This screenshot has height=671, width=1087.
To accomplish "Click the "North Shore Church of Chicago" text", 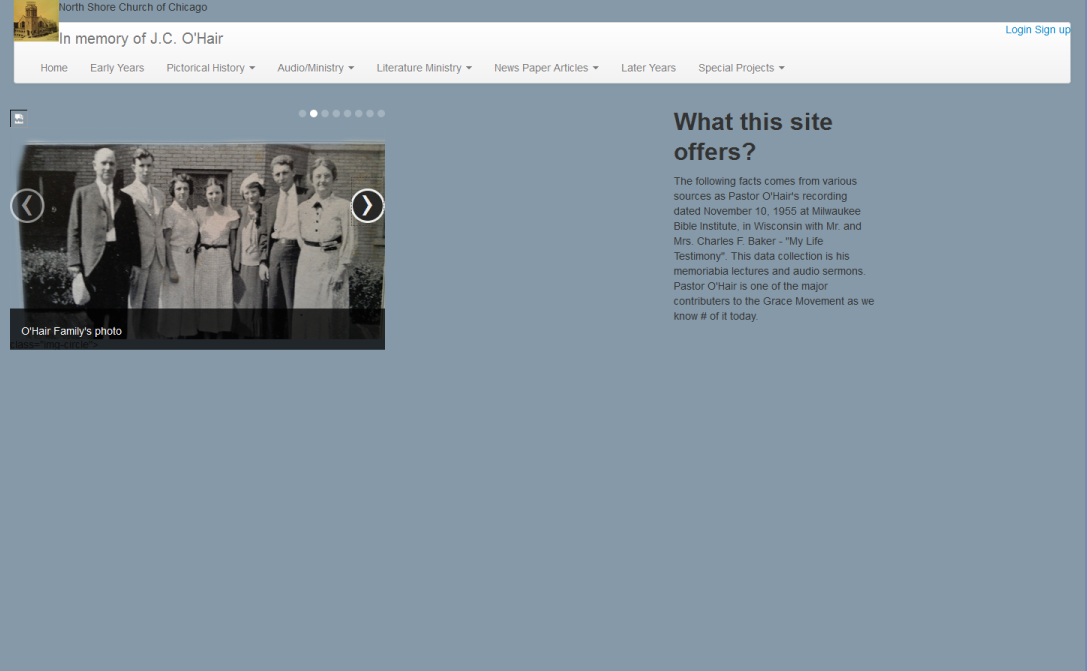I will coord(133,7).
